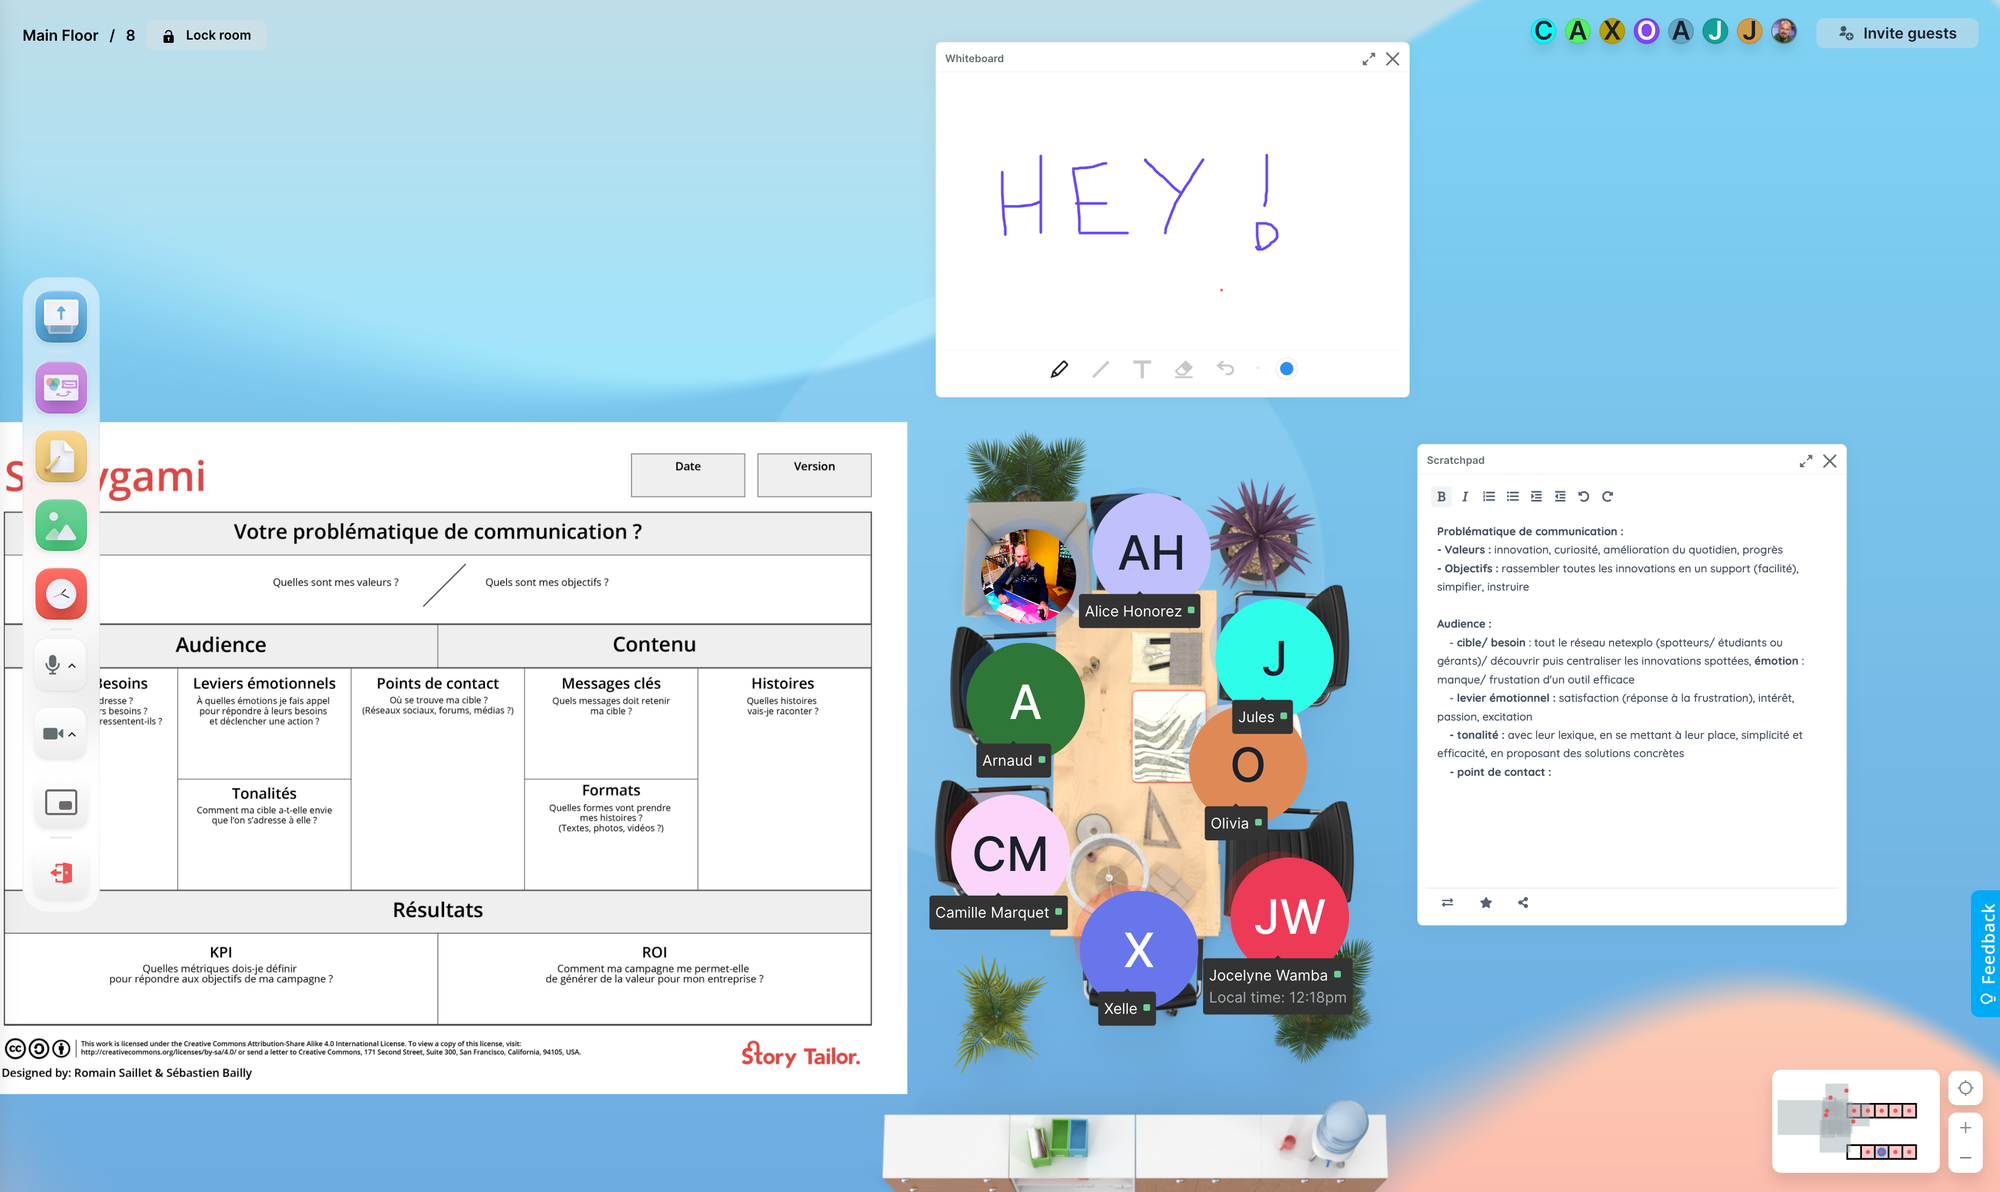
Task: Click the Lock room button
Action: coord(207,35)
